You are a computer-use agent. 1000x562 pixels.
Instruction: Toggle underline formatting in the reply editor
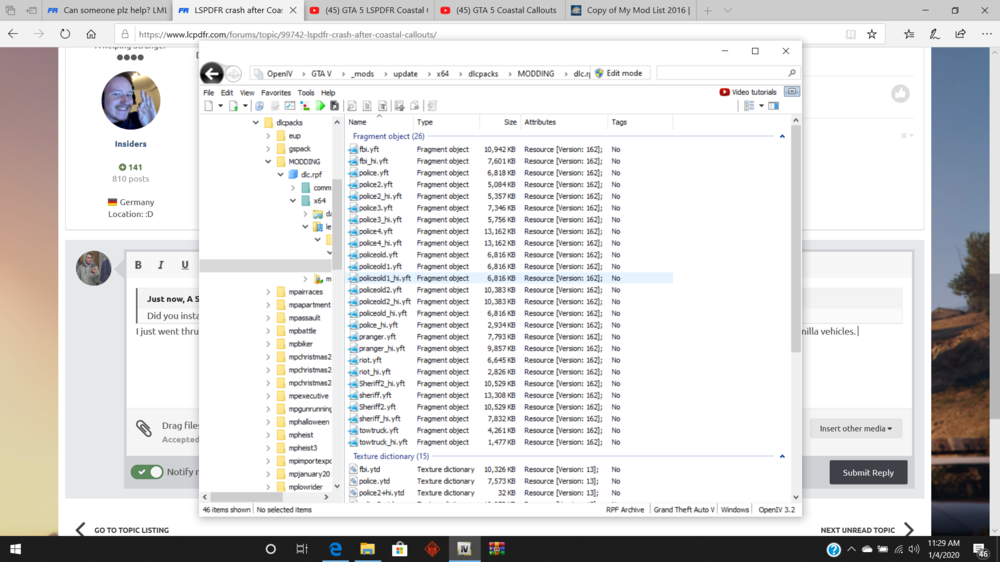[x=185, y=265]
